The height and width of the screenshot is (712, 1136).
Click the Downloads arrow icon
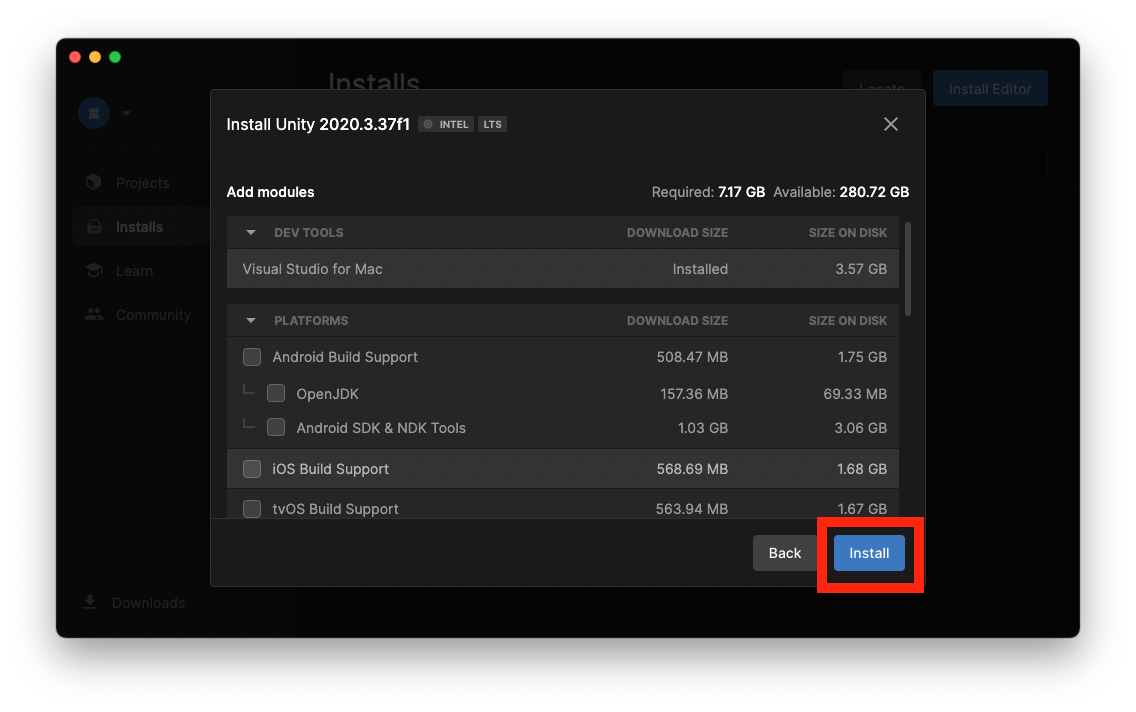(x=90, y=602)
